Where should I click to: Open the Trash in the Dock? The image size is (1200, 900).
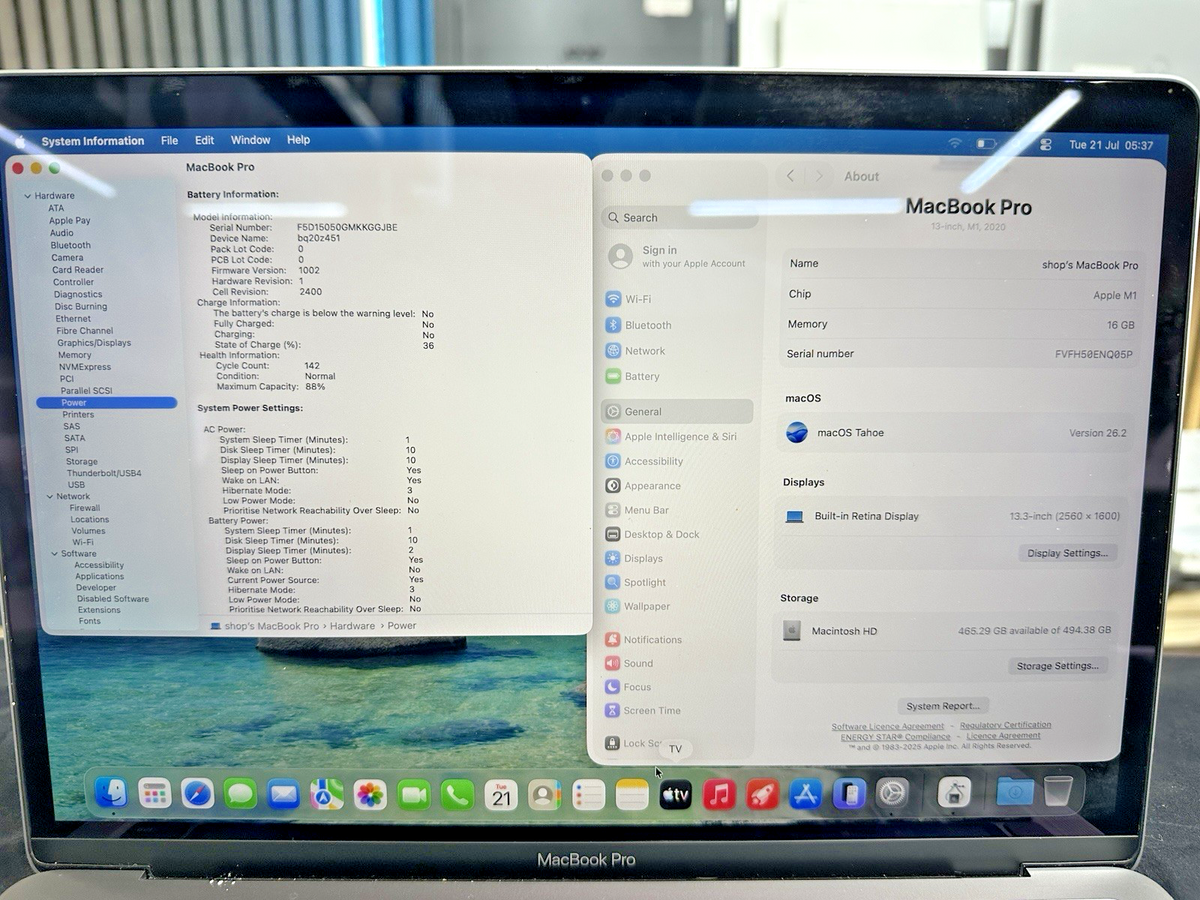click(1058, 792)
